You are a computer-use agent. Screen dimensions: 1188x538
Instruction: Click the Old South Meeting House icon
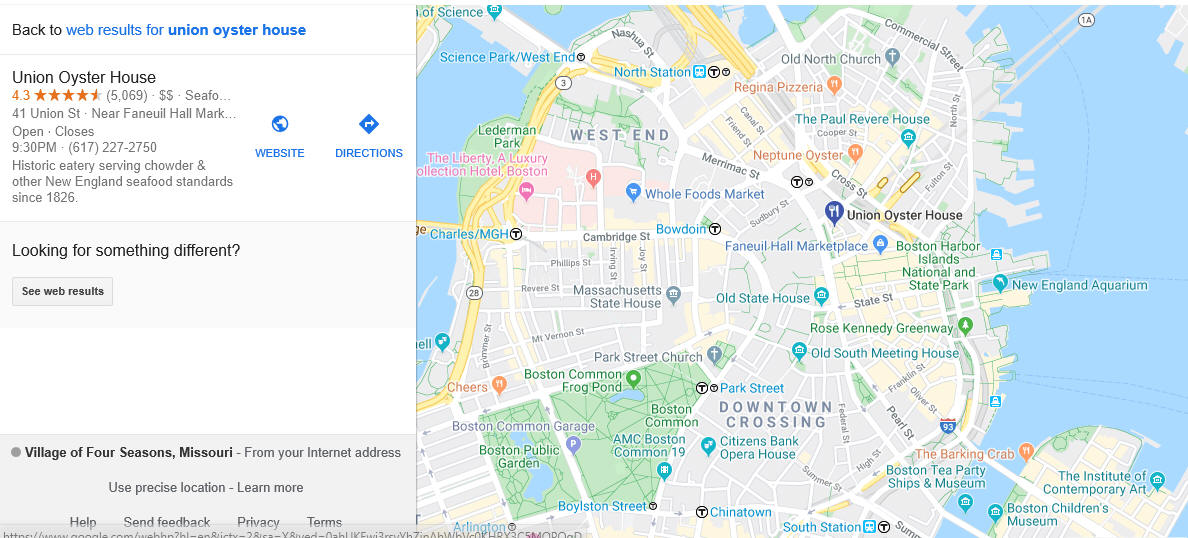799,350
